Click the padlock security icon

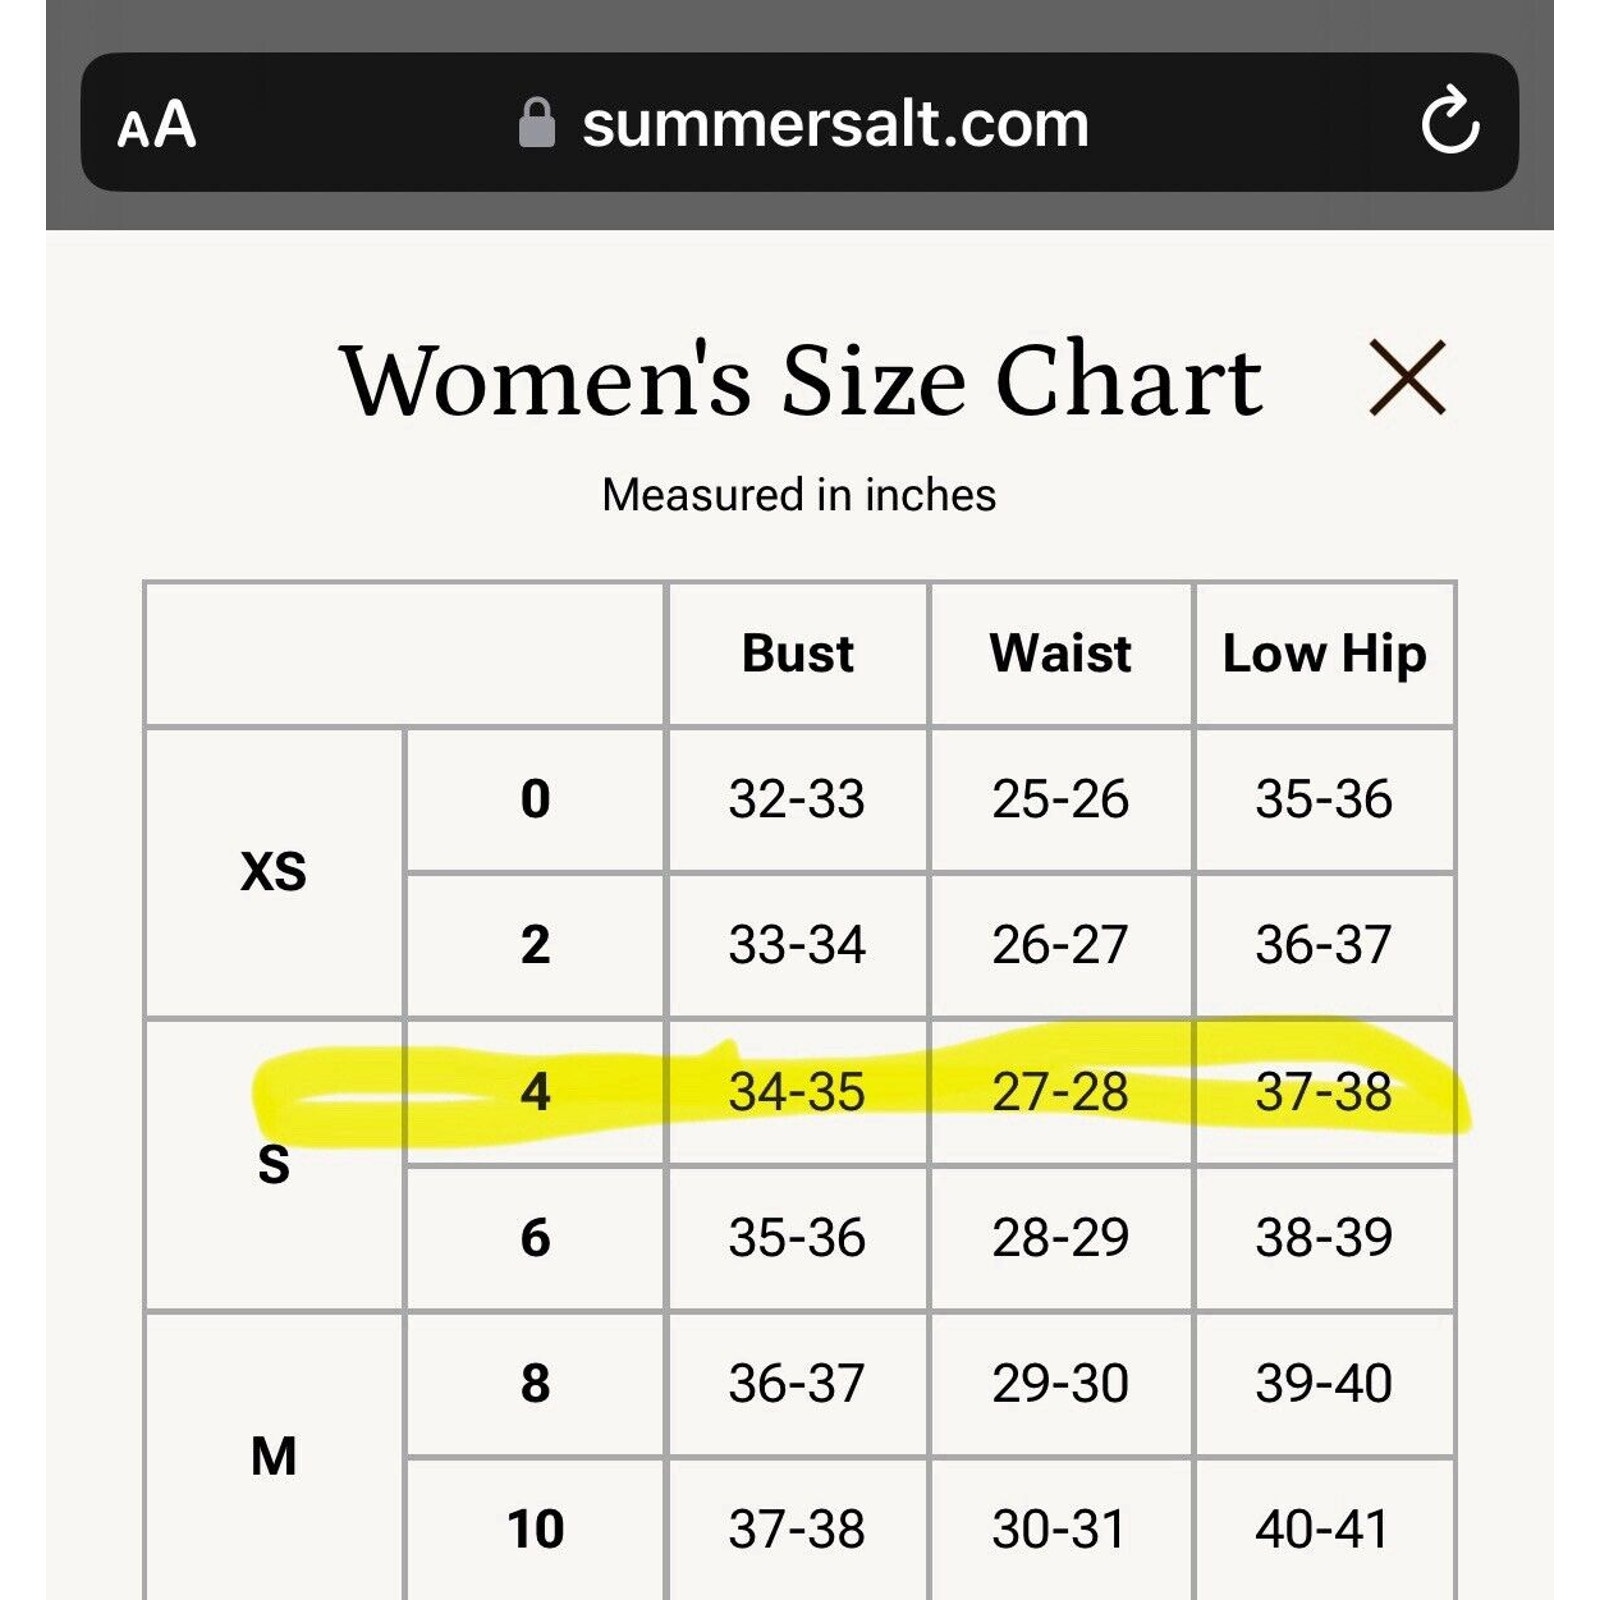pyautogui.click(x=537, y=123)
